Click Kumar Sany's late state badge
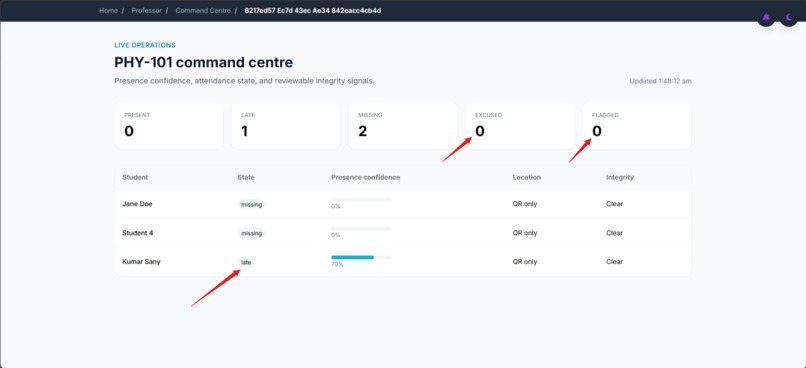 pos(246,262)
